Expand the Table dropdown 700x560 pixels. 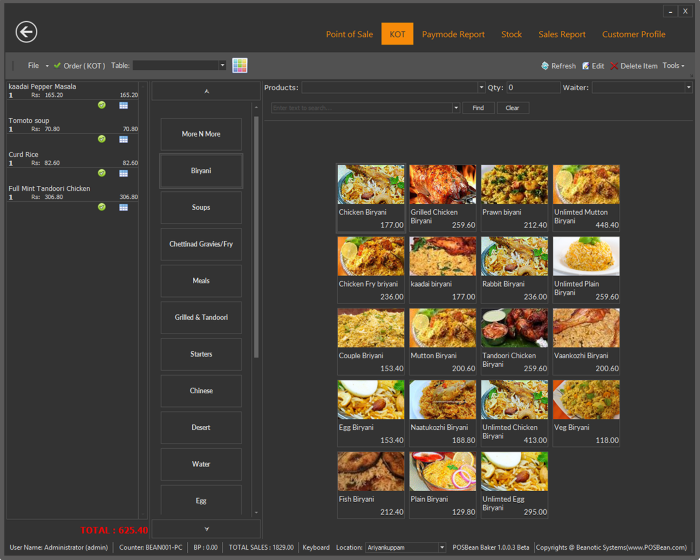coord(222,66)
